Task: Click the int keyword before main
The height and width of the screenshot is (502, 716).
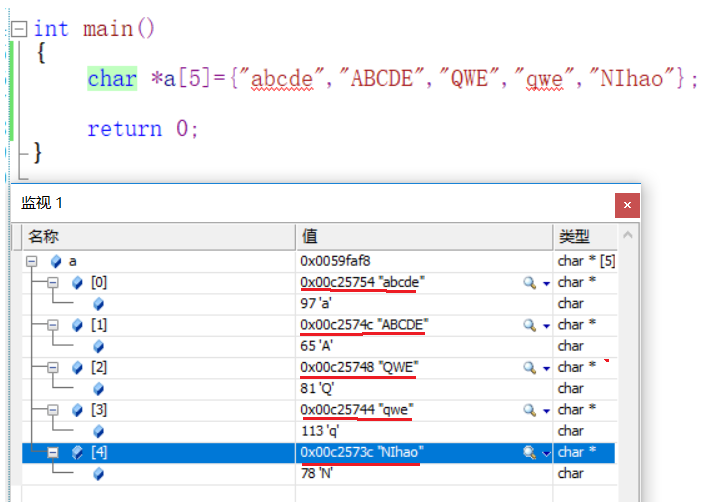Action: click(51, 29)
